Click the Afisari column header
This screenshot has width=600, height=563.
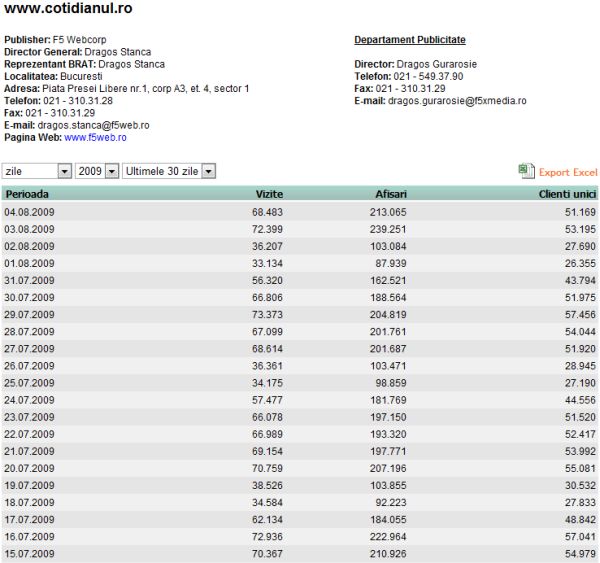[x=391, y=194]
